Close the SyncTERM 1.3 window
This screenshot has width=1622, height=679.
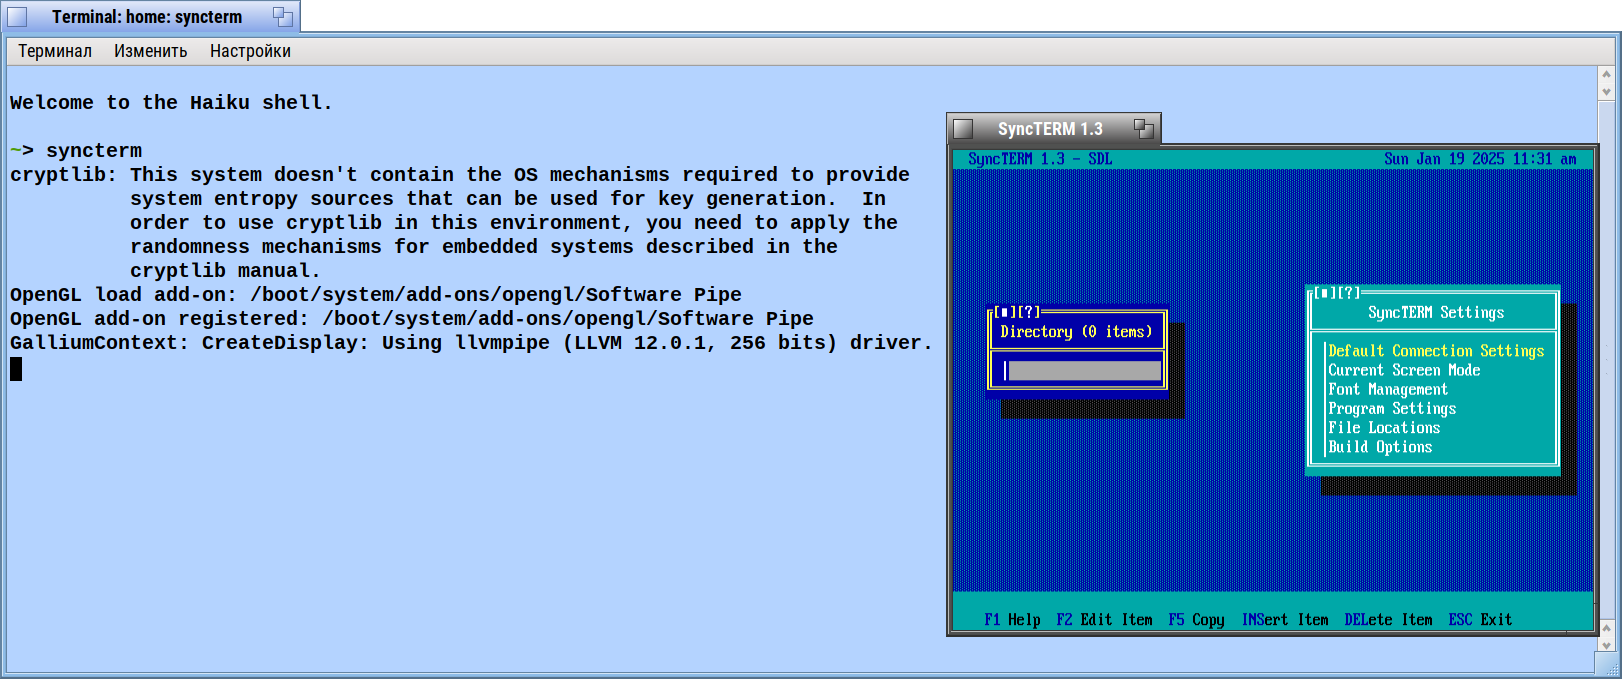click(x=963, y=129)
